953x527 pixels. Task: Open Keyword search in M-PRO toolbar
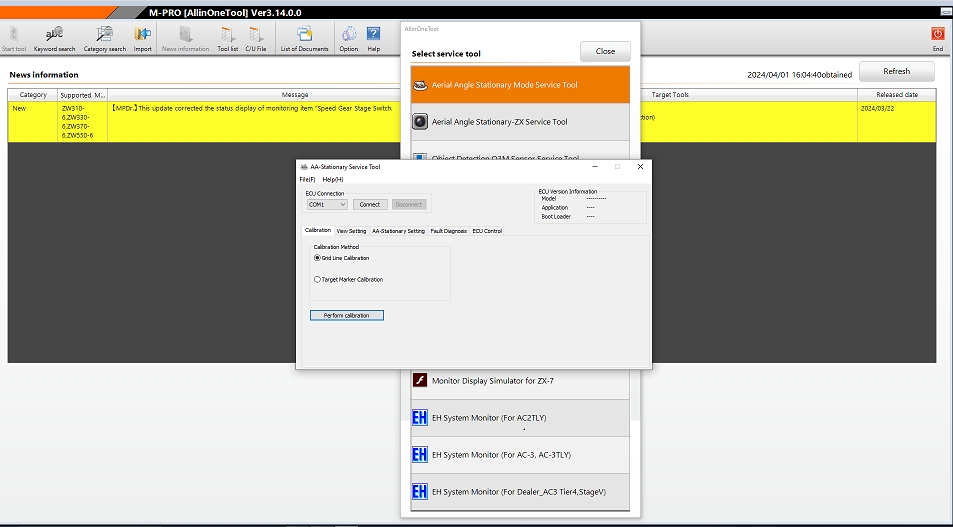coord(54,38)
